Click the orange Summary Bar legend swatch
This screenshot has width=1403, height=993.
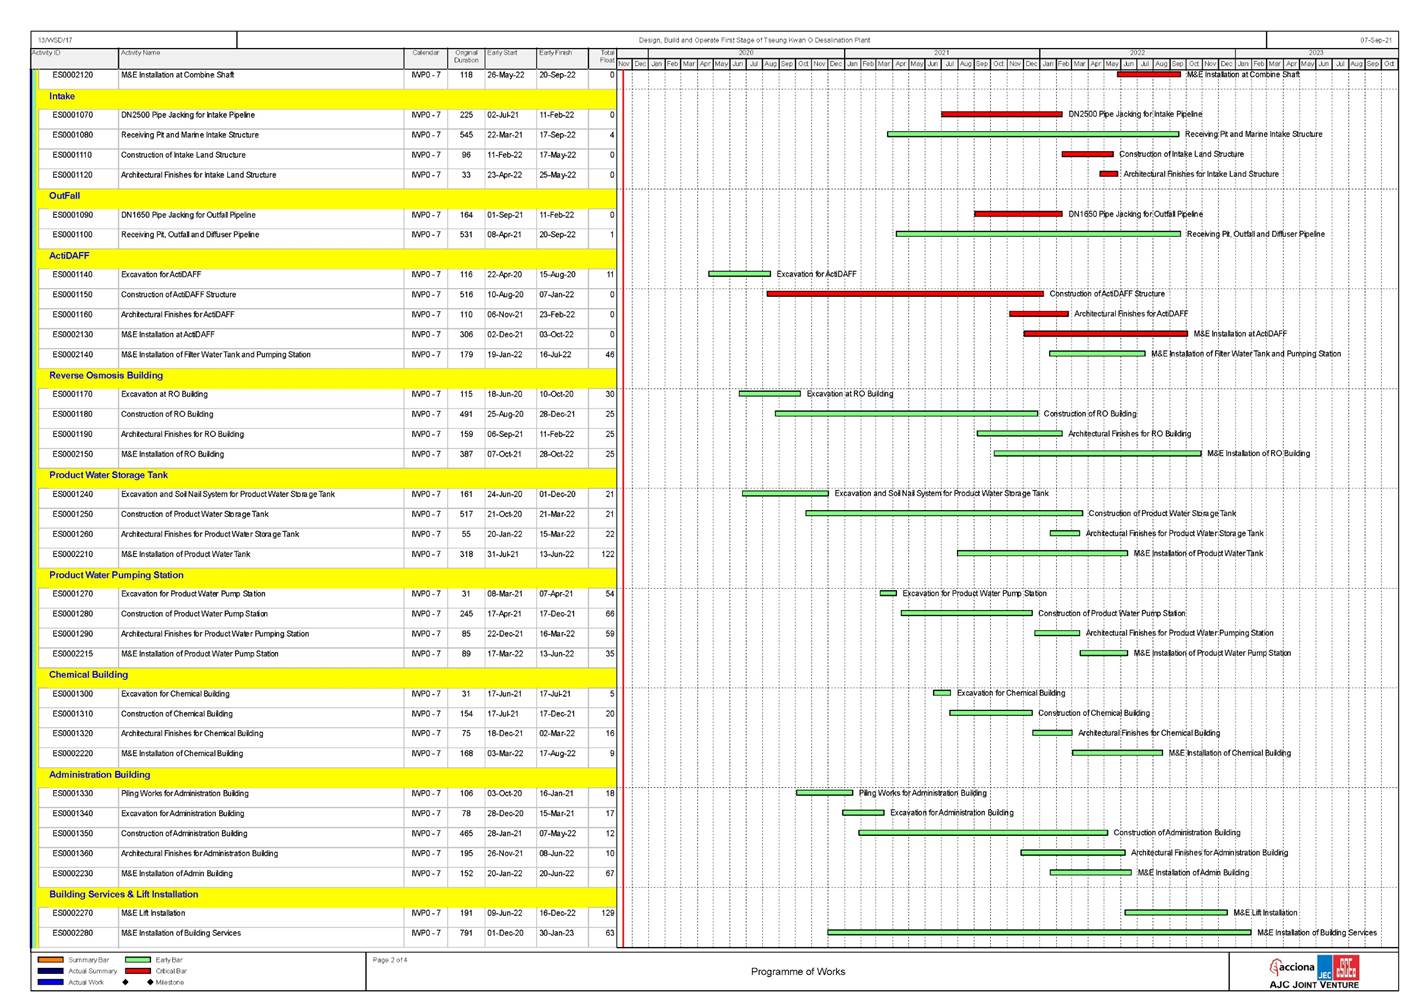pos(50,960)
